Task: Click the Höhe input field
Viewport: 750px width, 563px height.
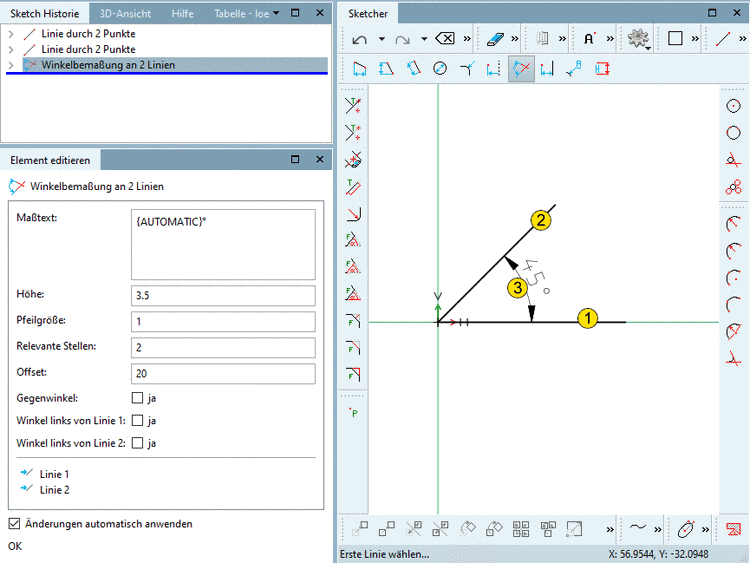Action: pos(223,295)
